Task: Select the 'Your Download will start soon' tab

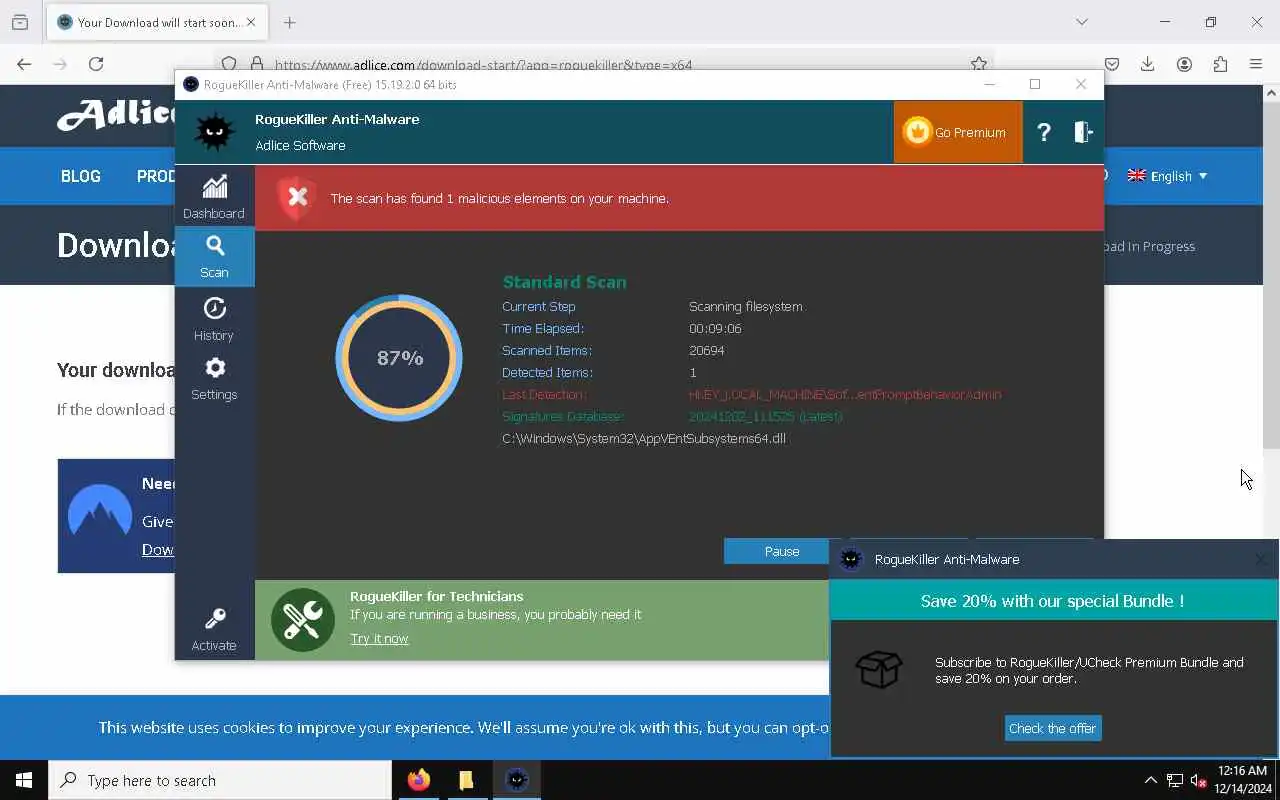Action: (x=156, y=22)
